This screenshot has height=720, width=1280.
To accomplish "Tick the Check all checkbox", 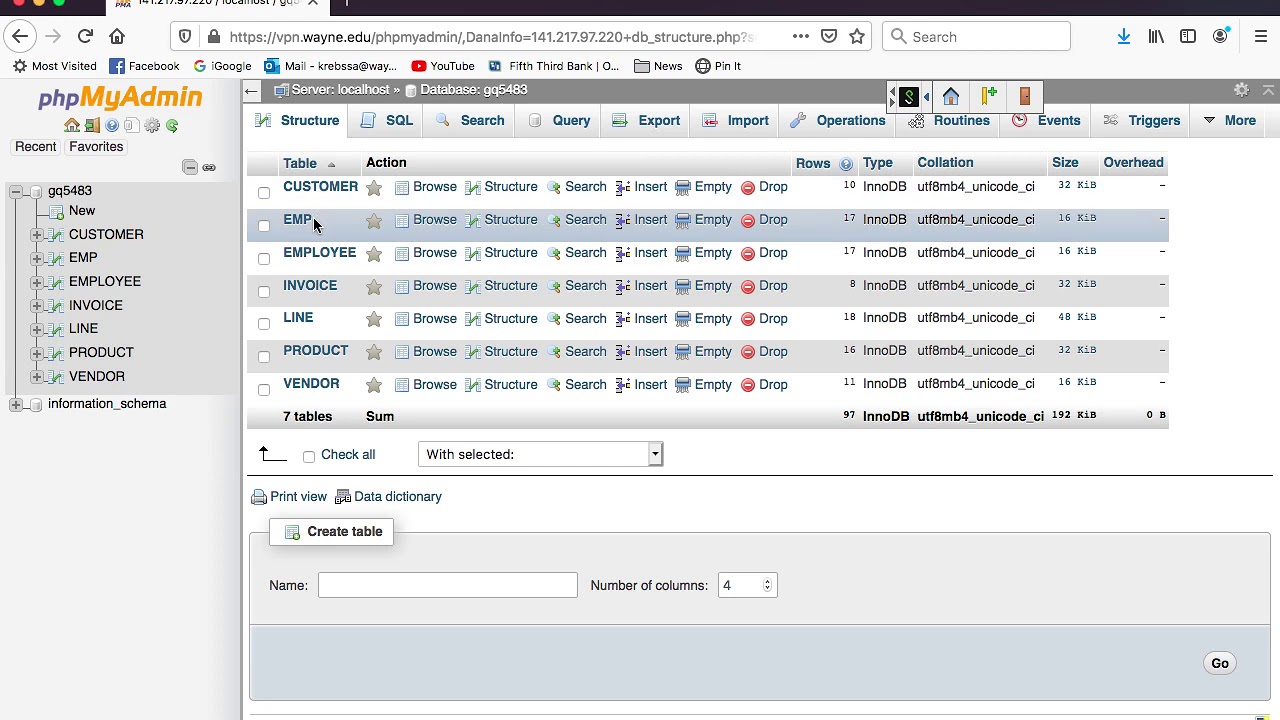I will tap(309, 456).
